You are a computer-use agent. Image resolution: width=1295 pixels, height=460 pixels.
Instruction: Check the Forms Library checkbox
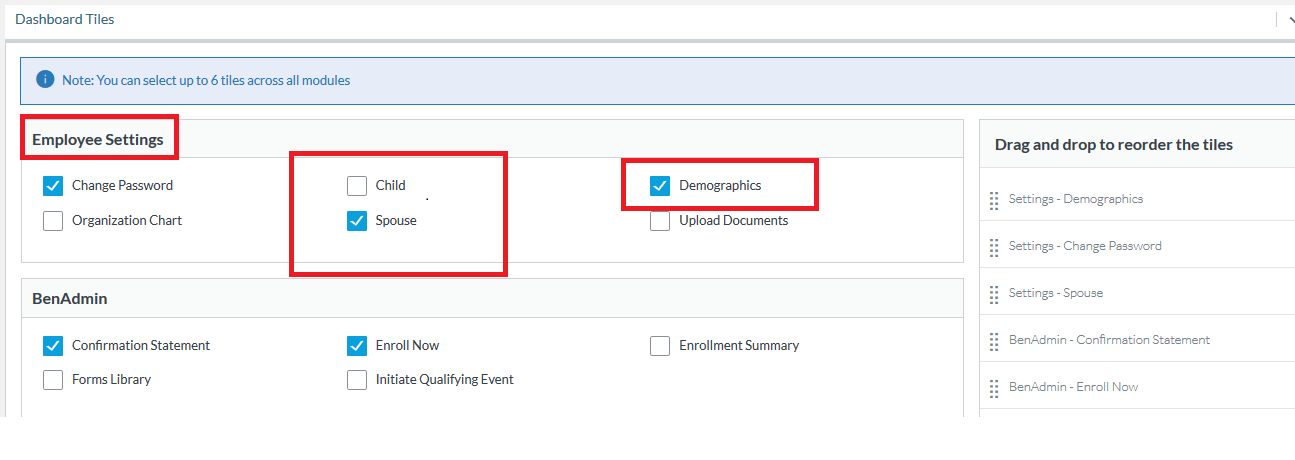point(53,380)
